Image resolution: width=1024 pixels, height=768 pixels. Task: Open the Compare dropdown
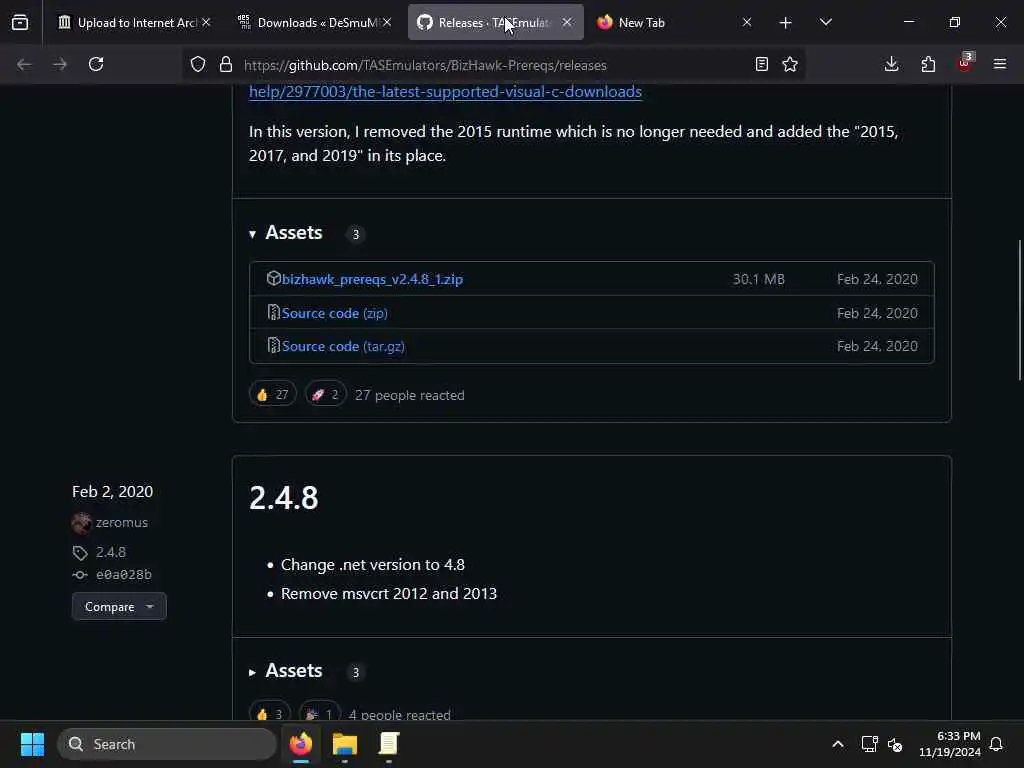tap(119, 607)
